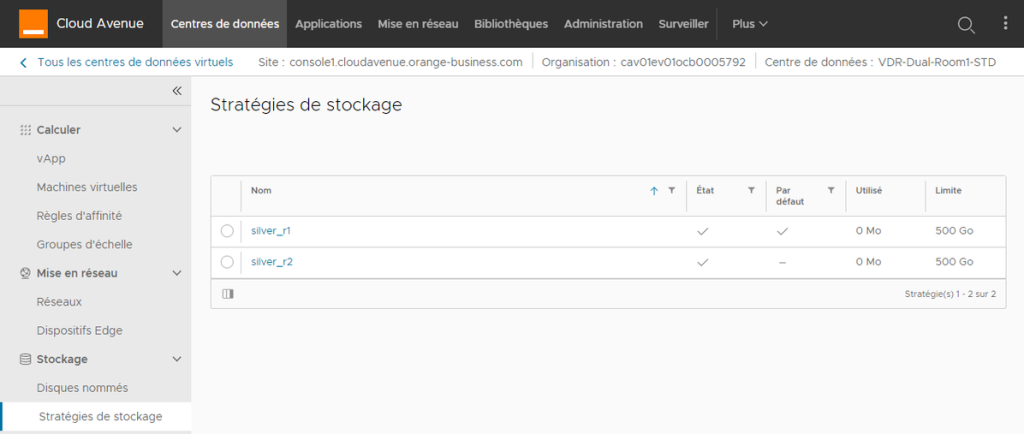1024x434 pixels.
Task: Go back to Tous les centres de données virtuels
Action: (135, 63)
